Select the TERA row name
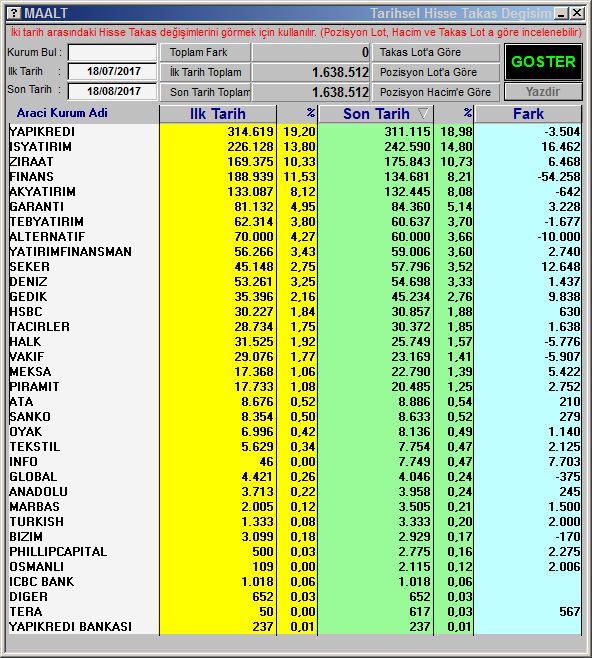 click(x=26, y=612)
